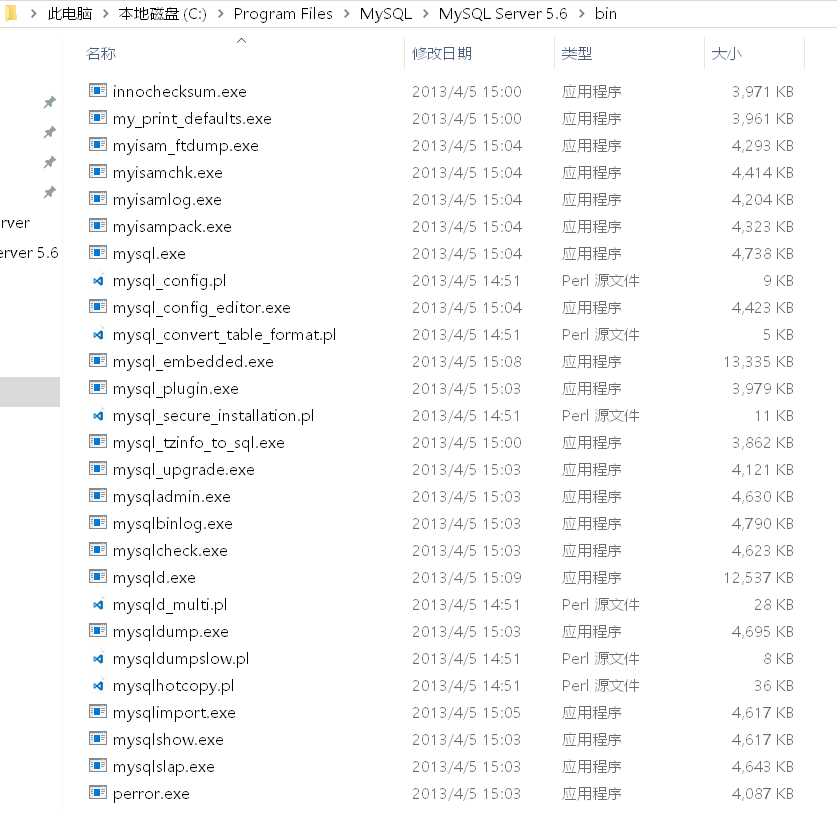Click the mysqld.exe application icon
The image size is (837, 835).
coord(98,577)
